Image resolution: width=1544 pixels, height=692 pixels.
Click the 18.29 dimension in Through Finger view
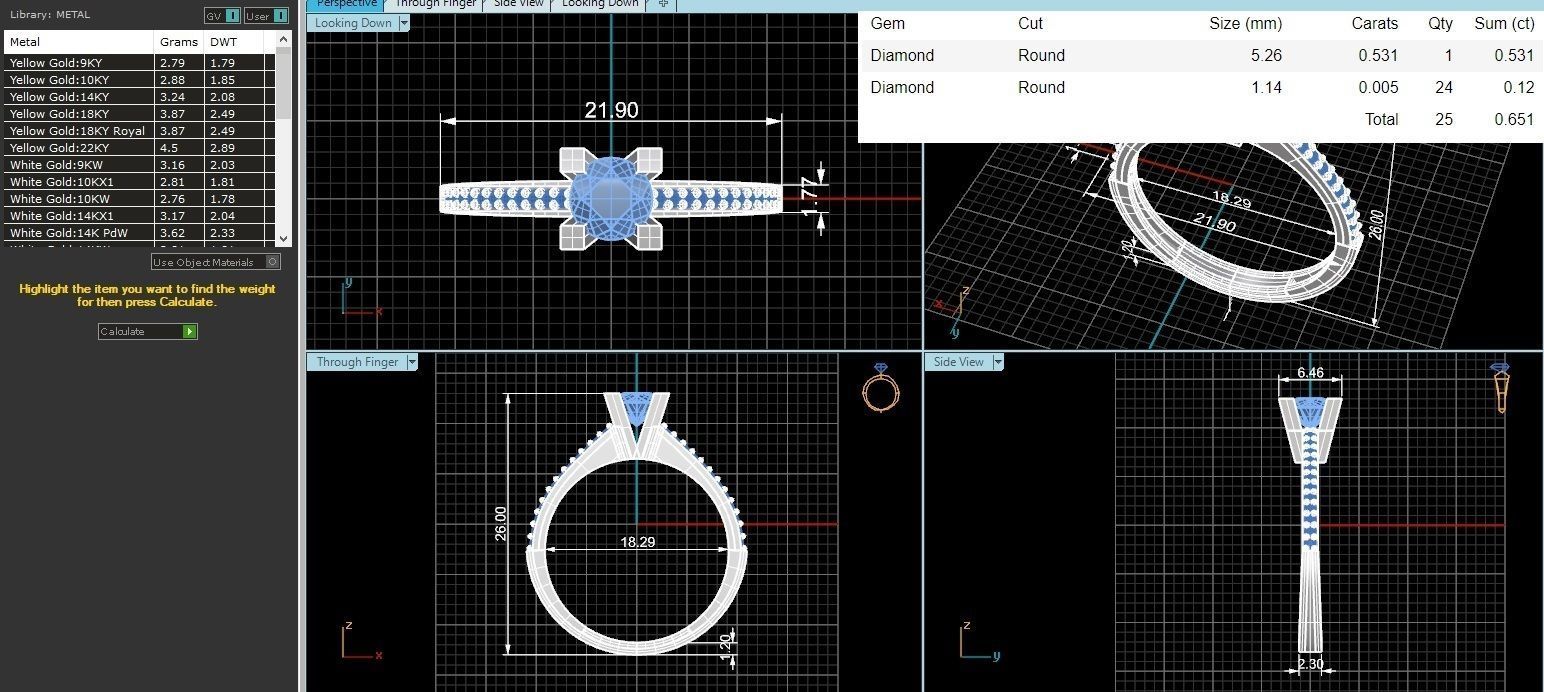pyautogui.click(x=637, y=542)
